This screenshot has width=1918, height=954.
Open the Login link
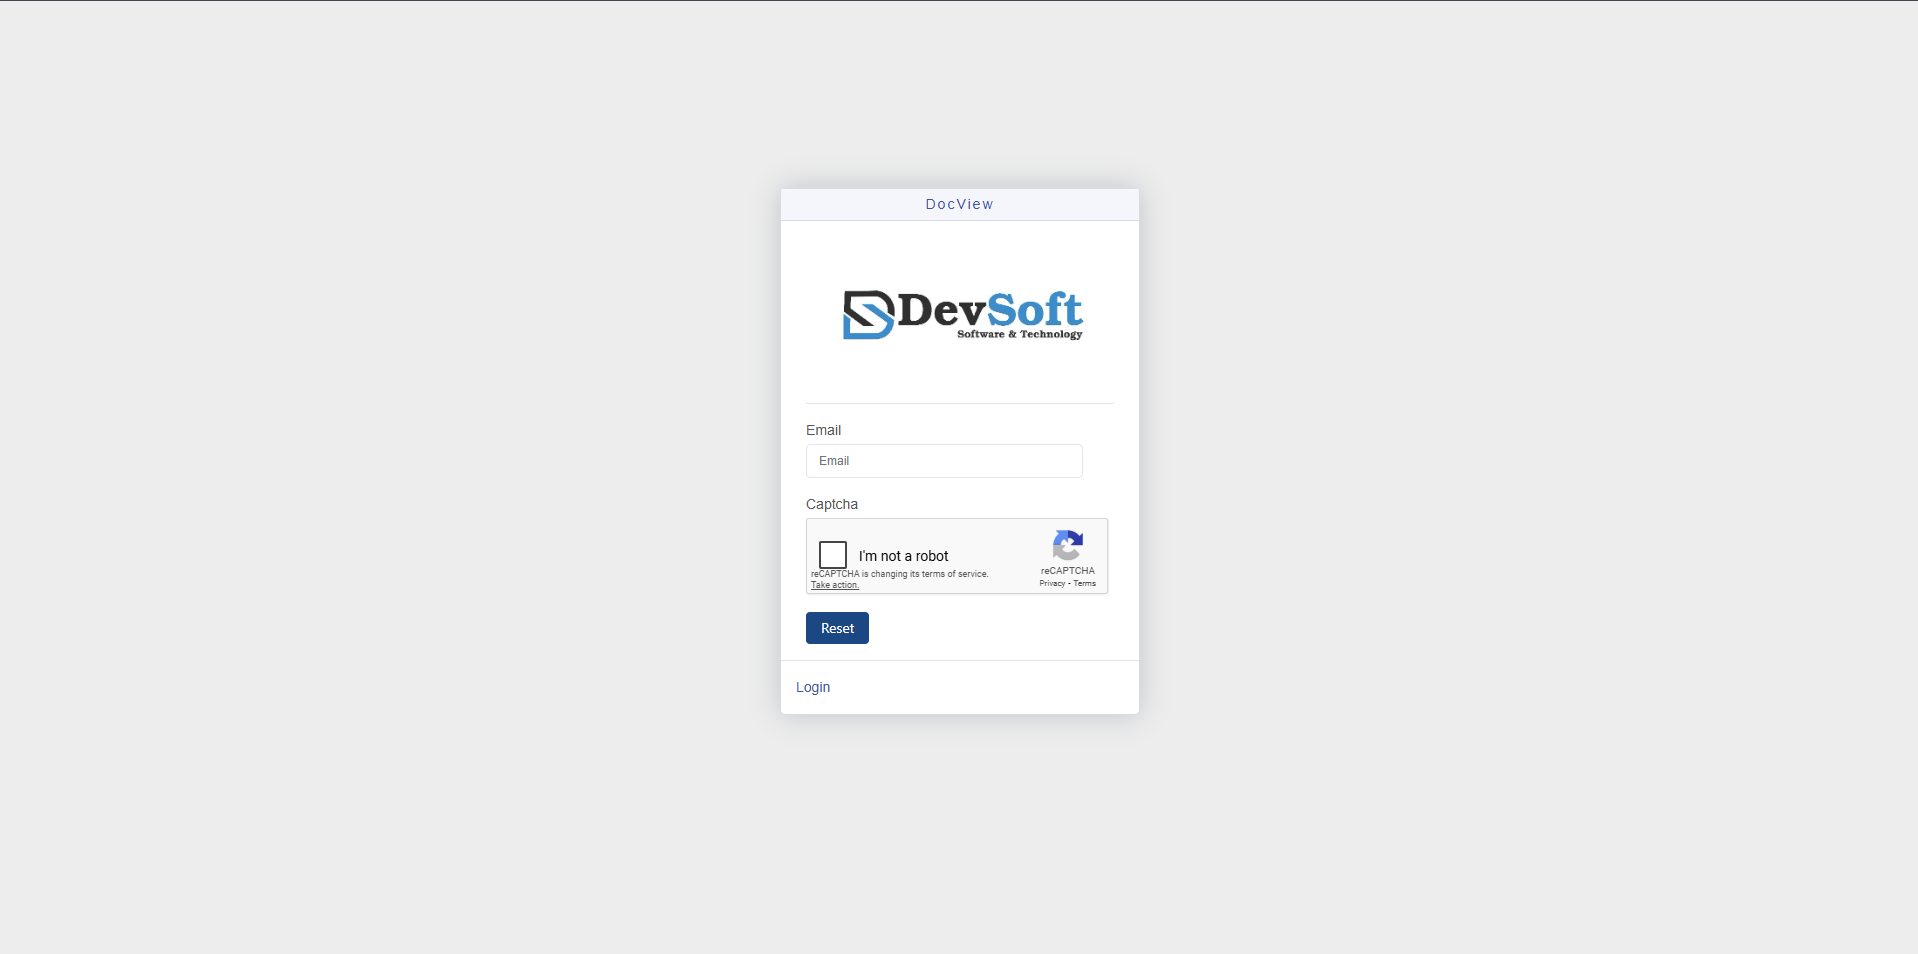point(813,687)
